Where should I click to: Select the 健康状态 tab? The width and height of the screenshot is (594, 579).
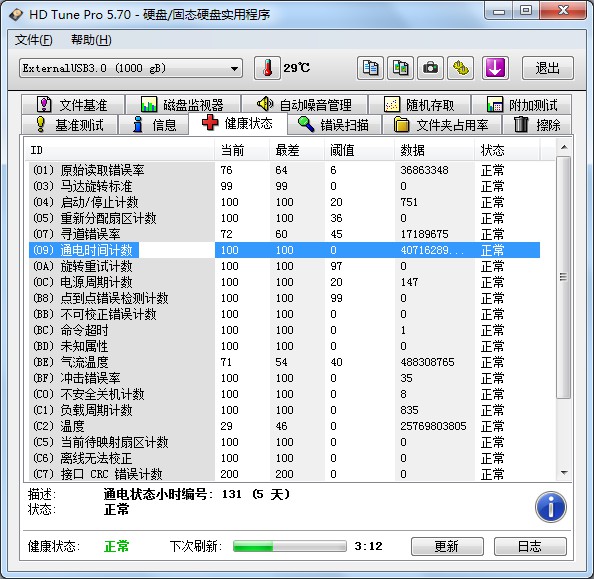pos(238,123)
